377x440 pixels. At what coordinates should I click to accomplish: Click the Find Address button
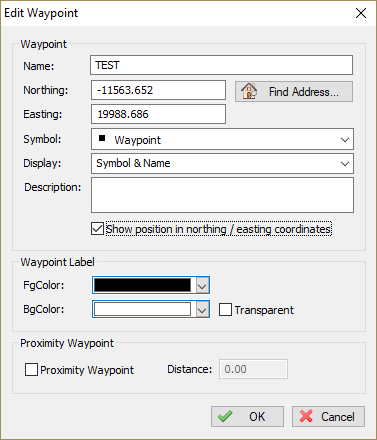coord(294,91)
